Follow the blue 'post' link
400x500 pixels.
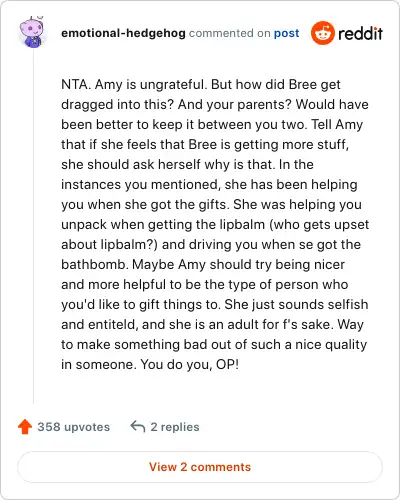click(286, 33)
